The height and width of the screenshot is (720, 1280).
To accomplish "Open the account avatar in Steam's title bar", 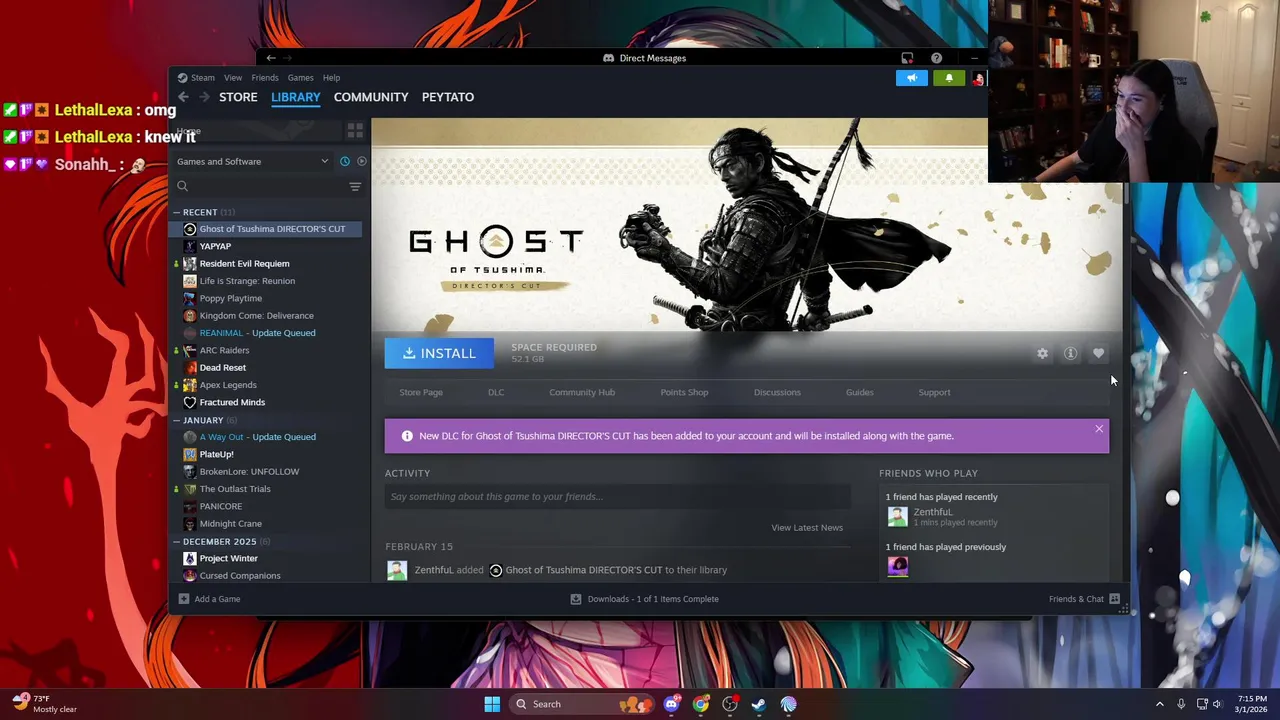I will [x=978, y=78].
